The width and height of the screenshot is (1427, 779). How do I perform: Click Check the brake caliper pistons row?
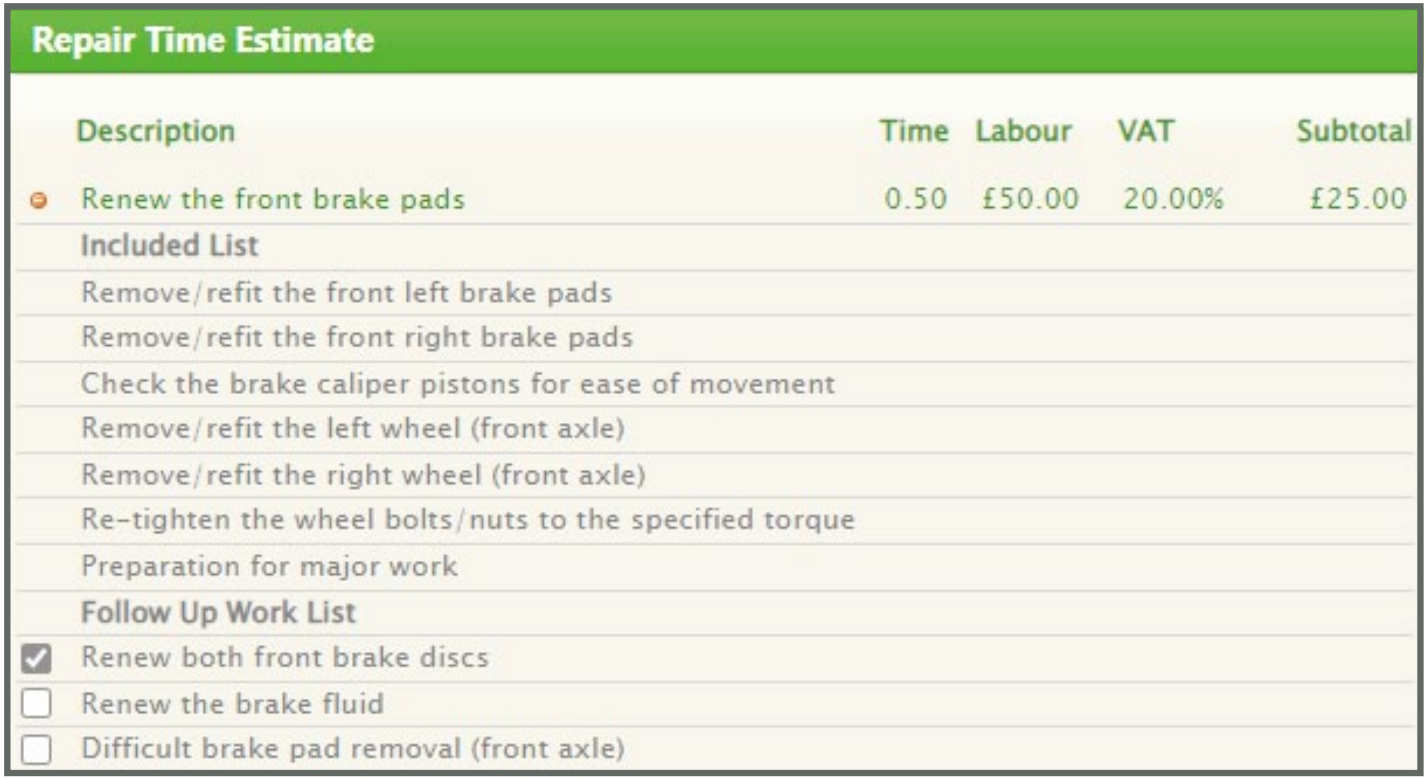tap(458, 383)
